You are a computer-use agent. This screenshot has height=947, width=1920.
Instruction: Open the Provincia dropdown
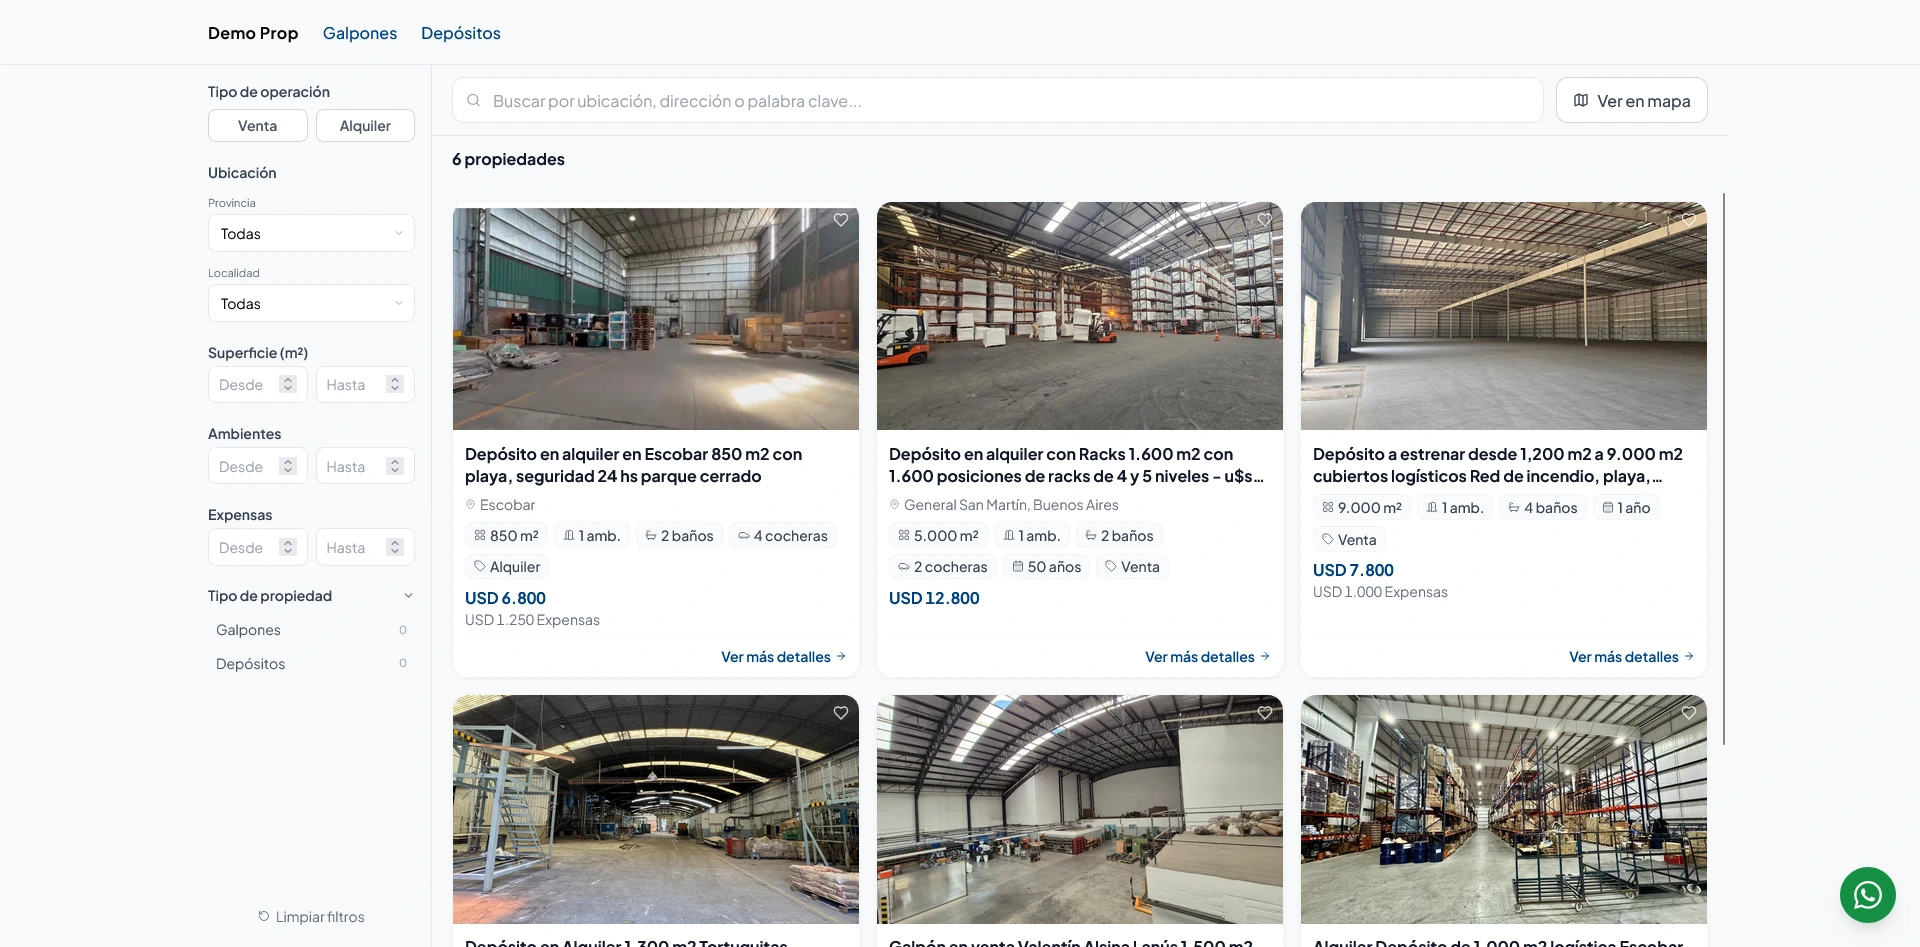click(x=311, y=234)
